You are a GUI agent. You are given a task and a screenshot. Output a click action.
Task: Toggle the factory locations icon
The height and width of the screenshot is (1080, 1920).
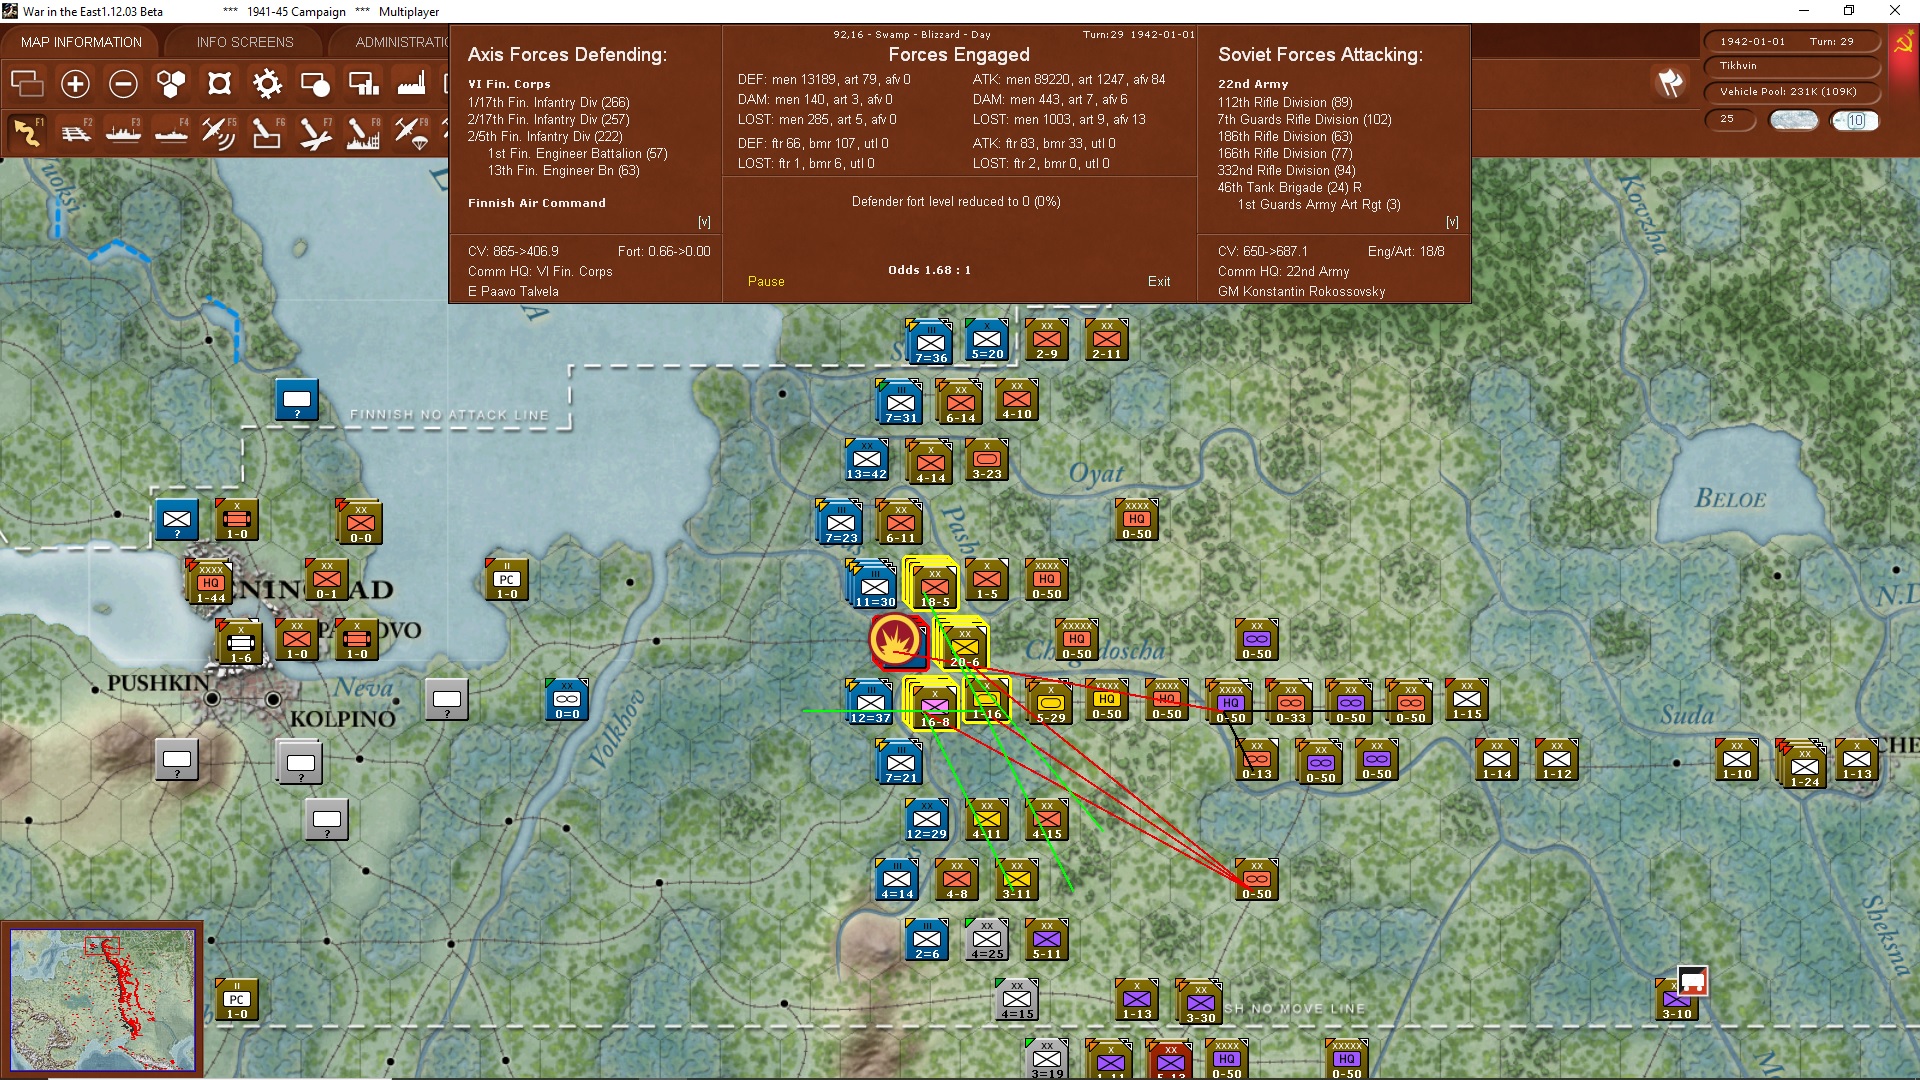[411, 84]
